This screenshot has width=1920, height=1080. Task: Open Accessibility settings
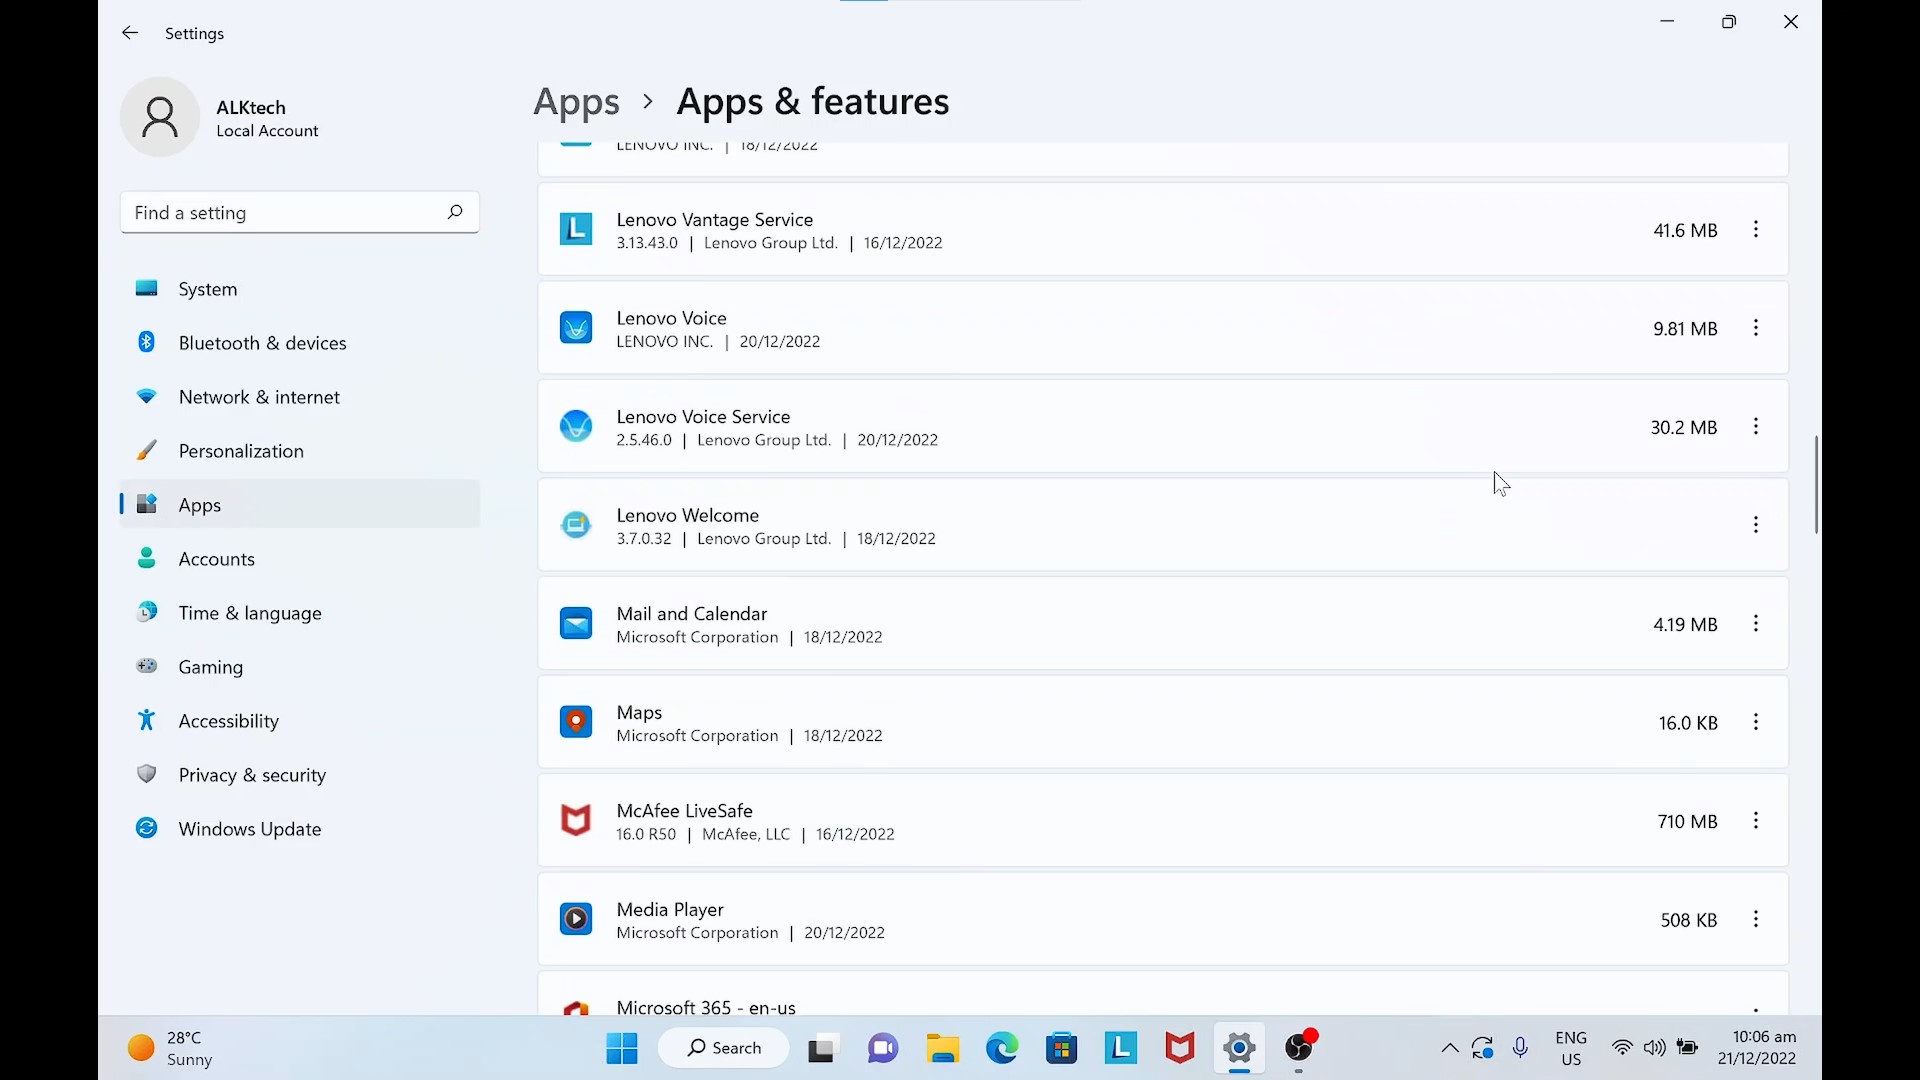(300, 721)
